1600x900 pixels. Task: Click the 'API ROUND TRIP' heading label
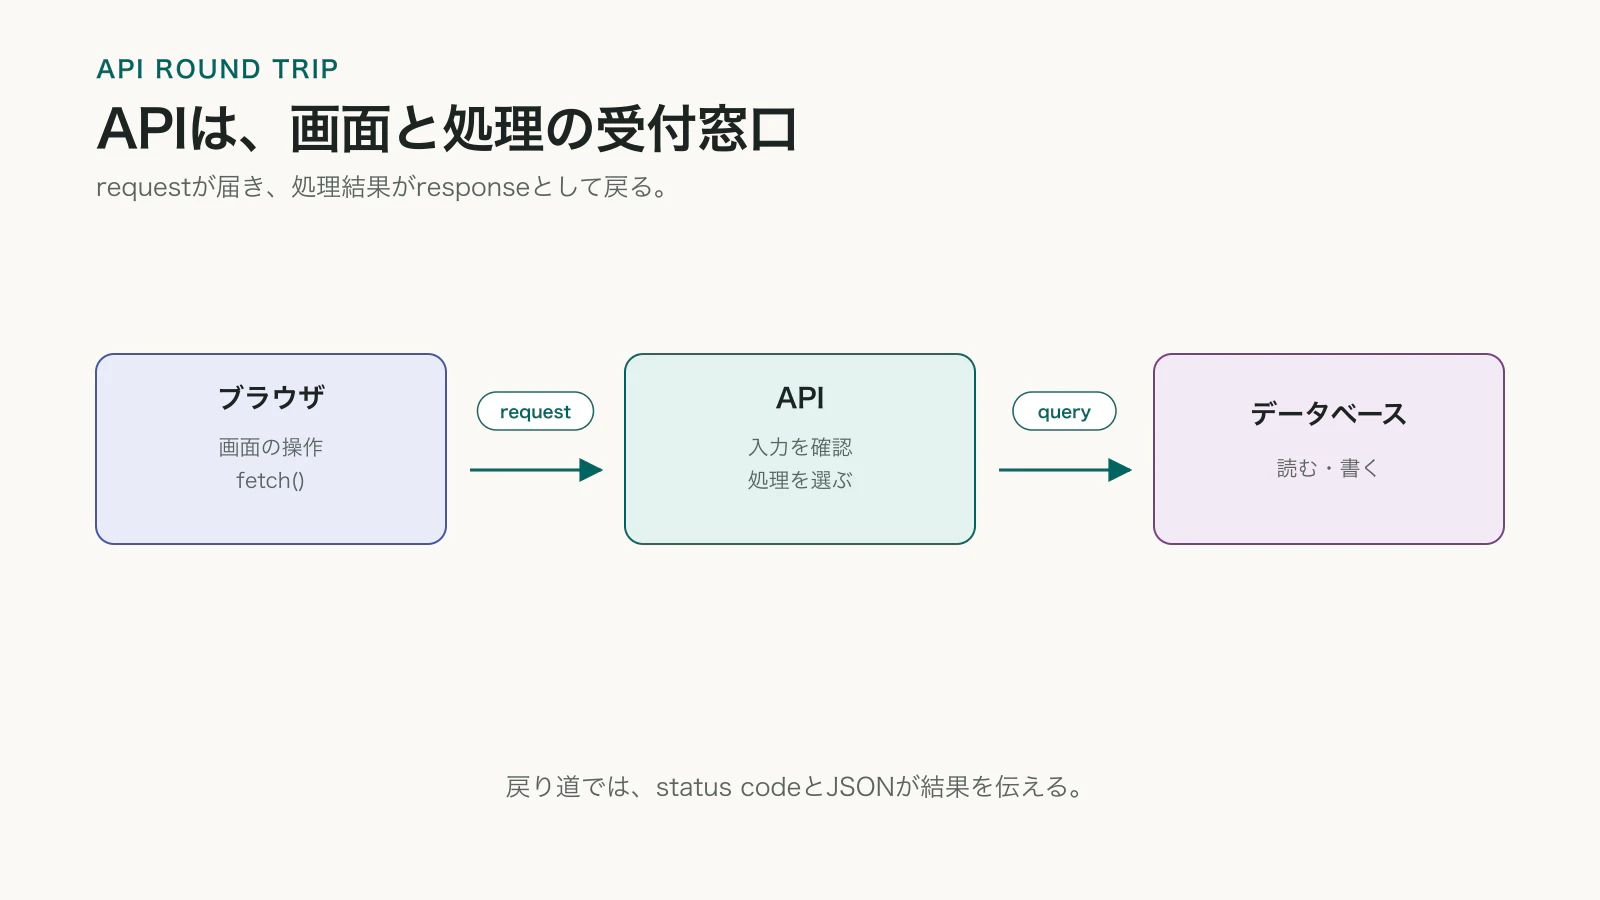click(217, 69)
